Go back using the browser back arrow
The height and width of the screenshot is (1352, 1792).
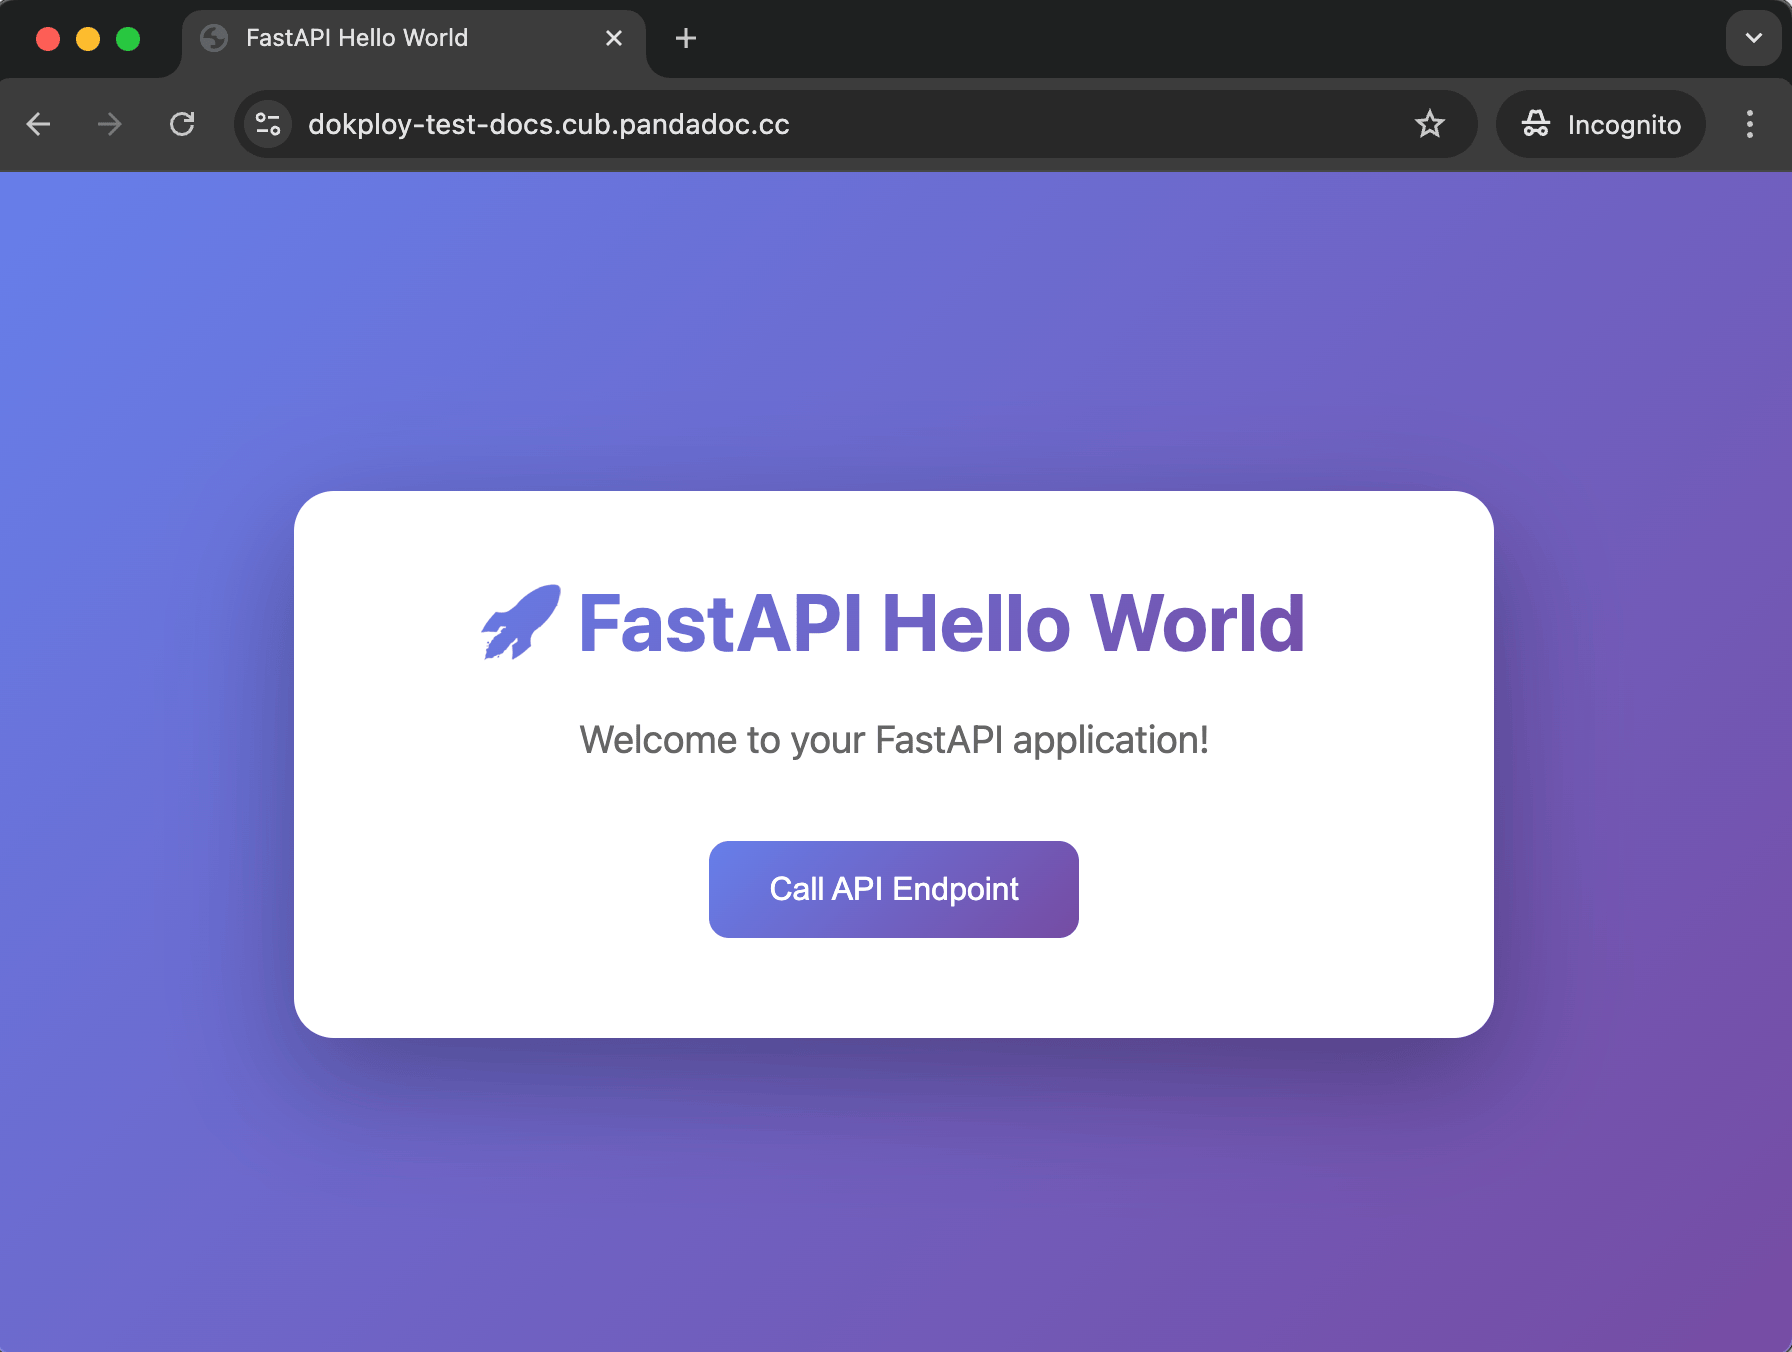(x=39, y=124)
